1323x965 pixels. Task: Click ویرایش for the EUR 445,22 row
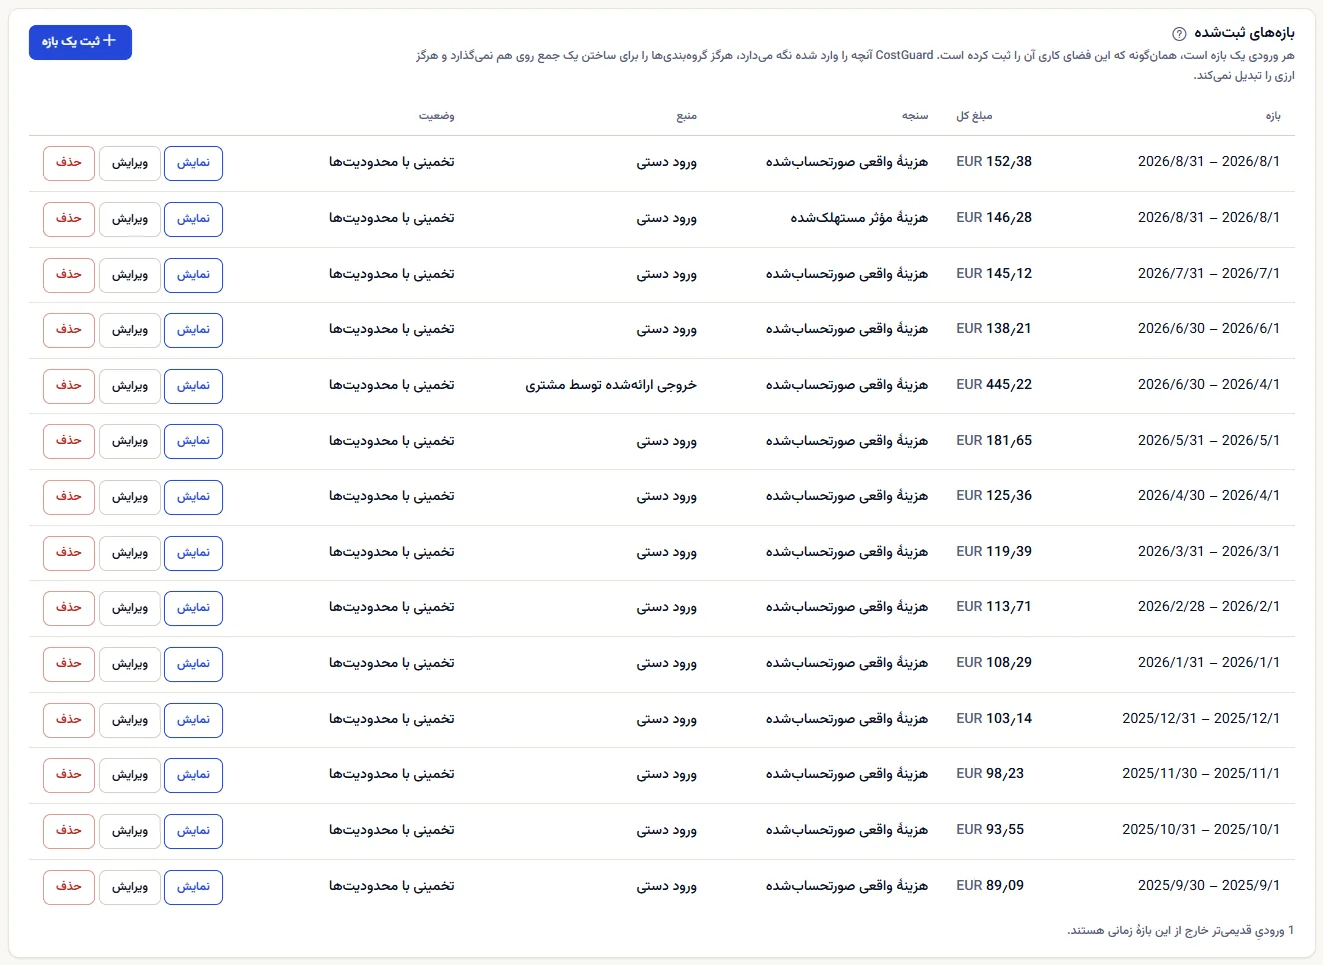[130, 386]
